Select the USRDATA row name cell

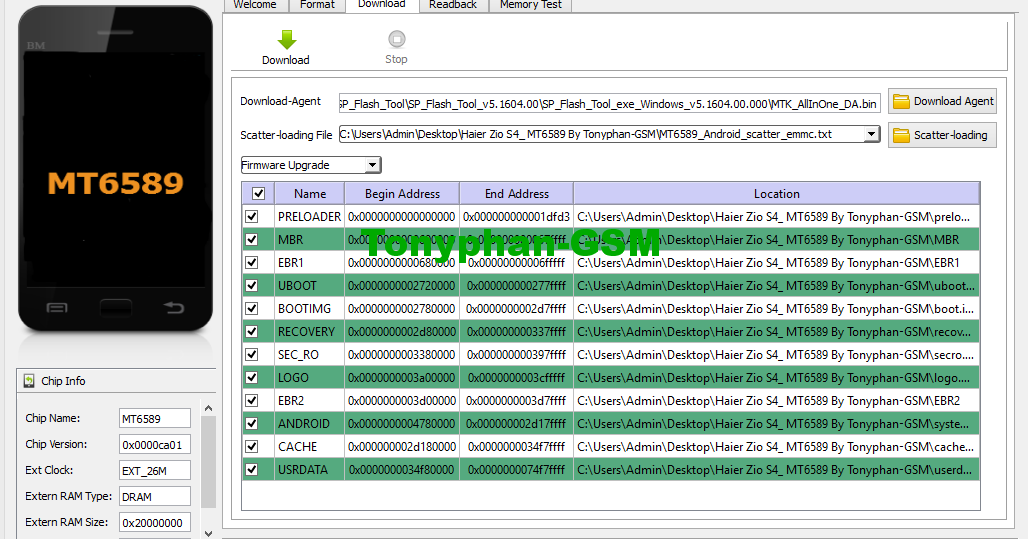coord(309,469)
